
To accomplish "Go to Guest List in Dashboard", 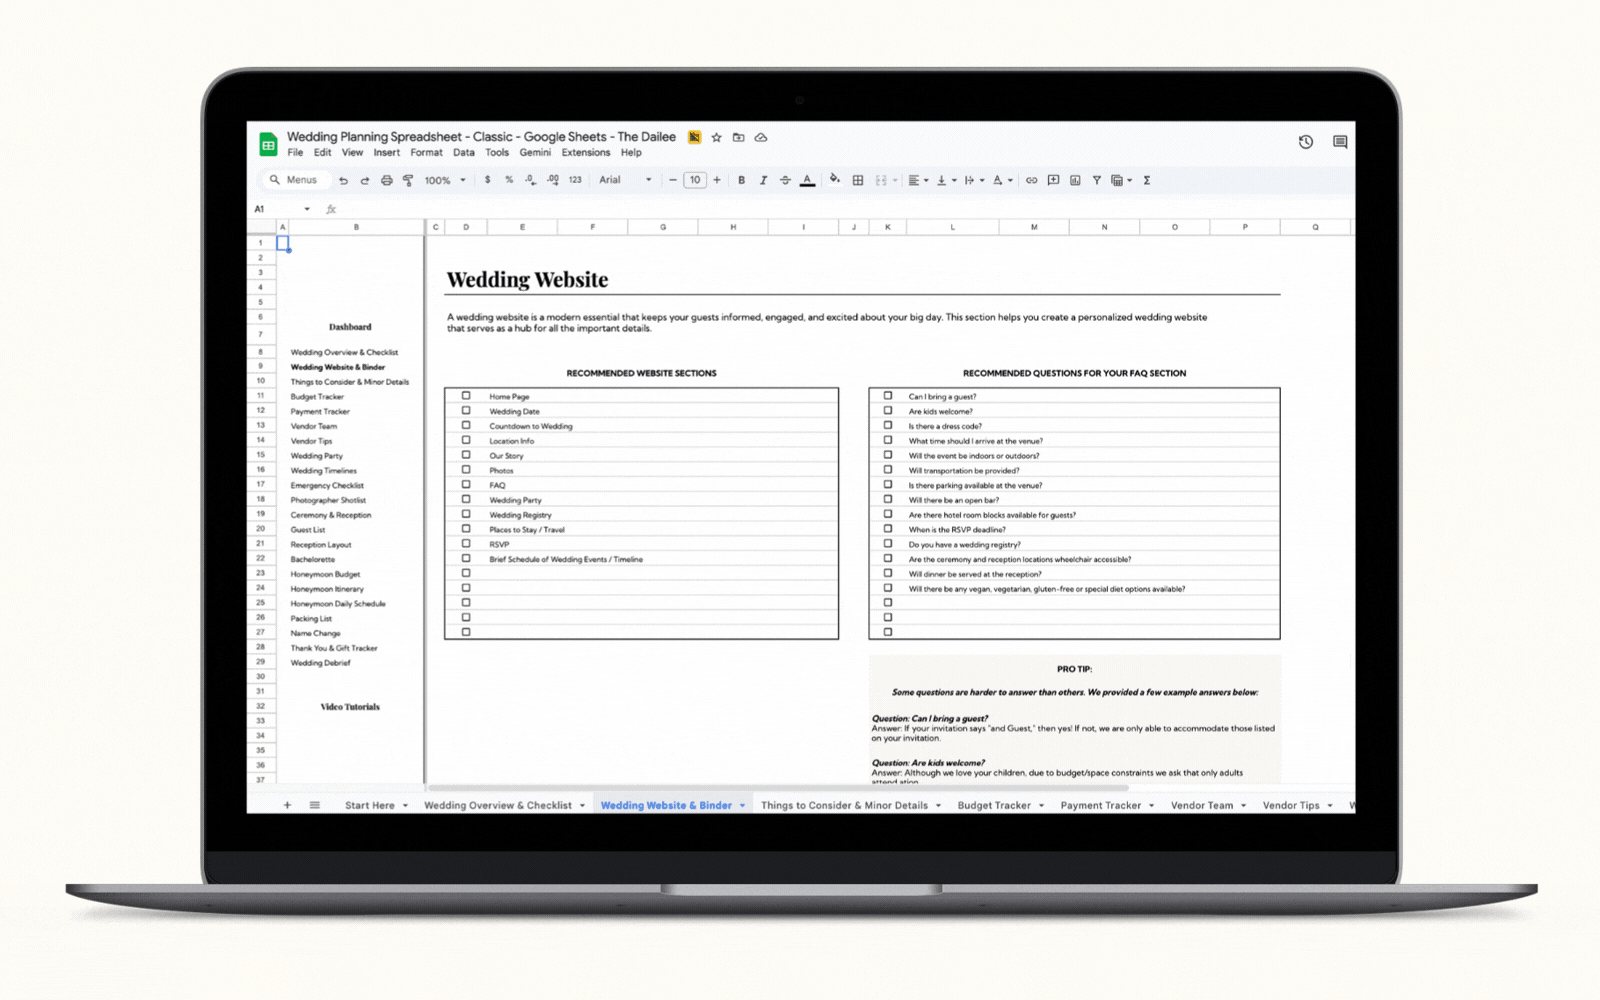I will (x=308, y=530).
